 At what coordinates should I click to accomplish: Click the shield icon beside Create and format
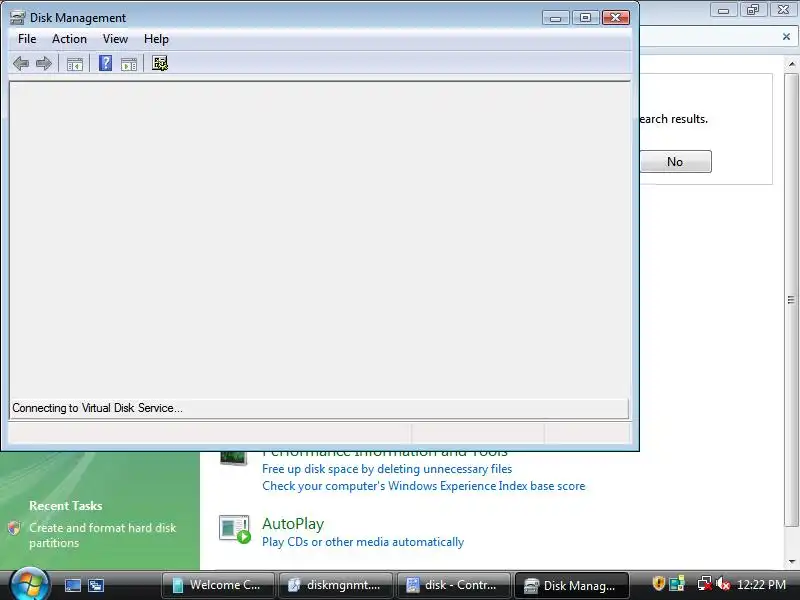tap(14, 528)
